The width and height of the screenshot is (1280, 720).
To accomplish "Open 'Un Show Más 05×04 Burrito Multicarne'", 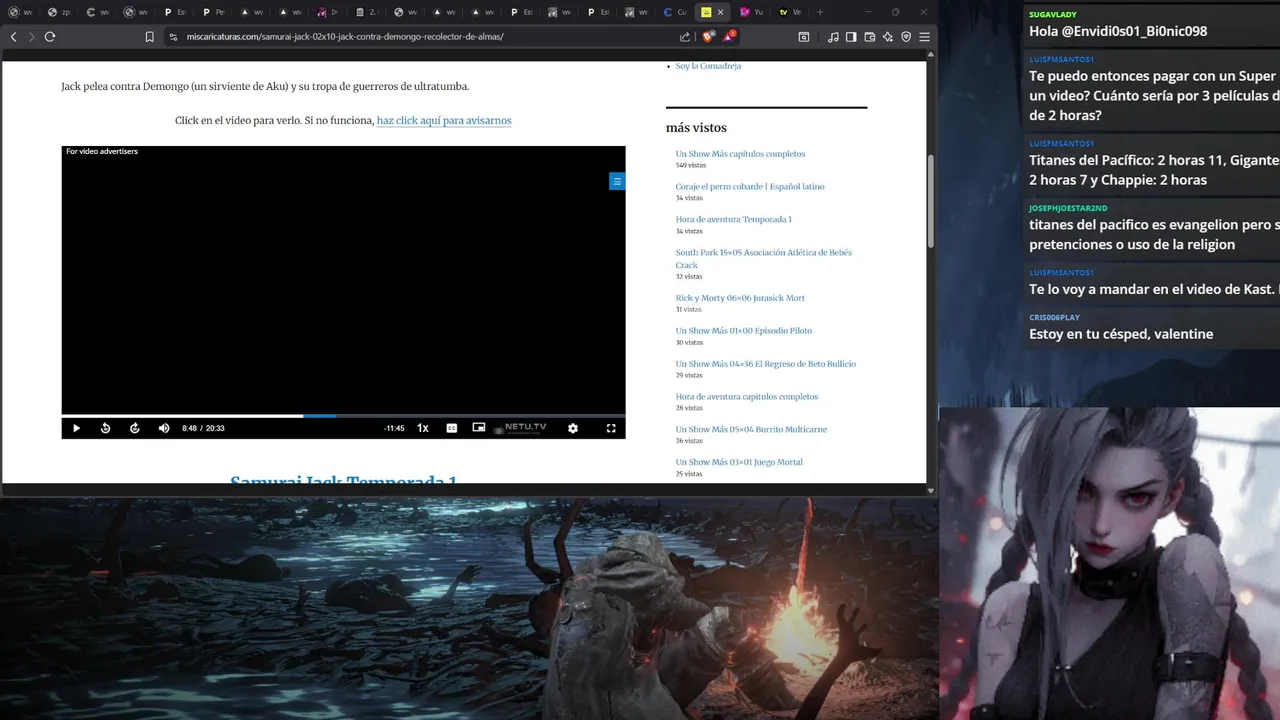I will pyautogui.click(x=751, y=430).
